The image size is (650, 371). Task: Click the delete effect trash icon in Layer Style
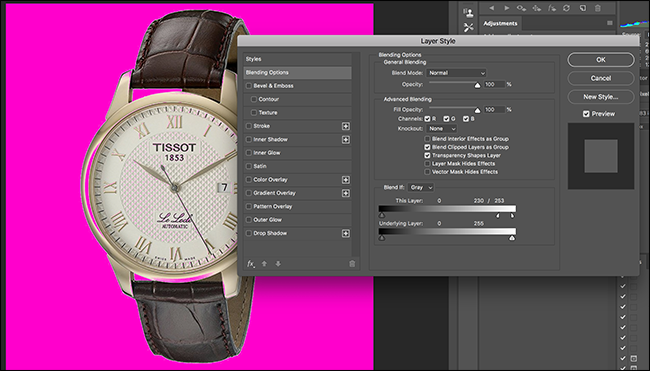(x=352, y=264)
